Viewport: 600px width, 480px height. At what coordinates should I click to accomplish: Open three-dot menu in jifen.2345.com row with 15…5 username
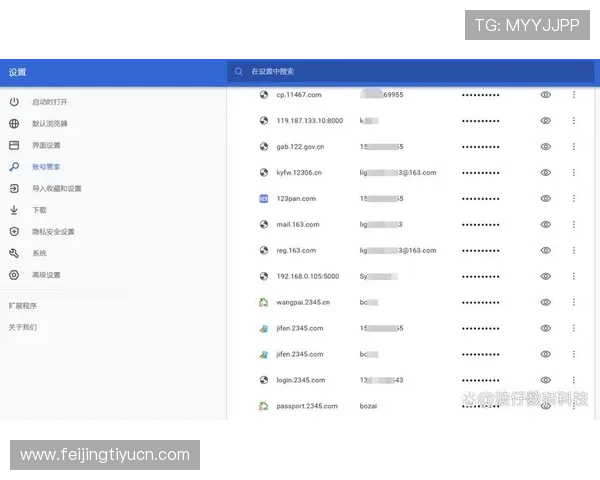(x=574, y=328)
